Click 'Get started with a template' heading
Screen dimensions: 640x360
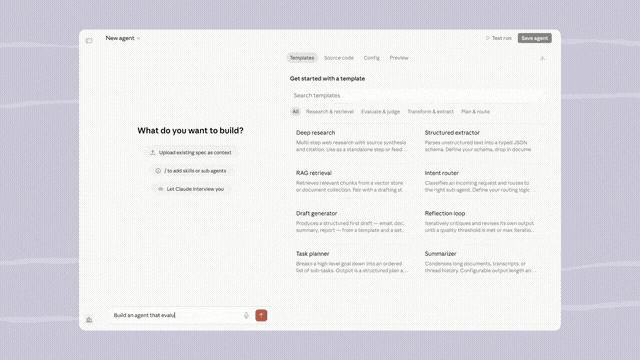pyautogui.click(x=327, y=78)
